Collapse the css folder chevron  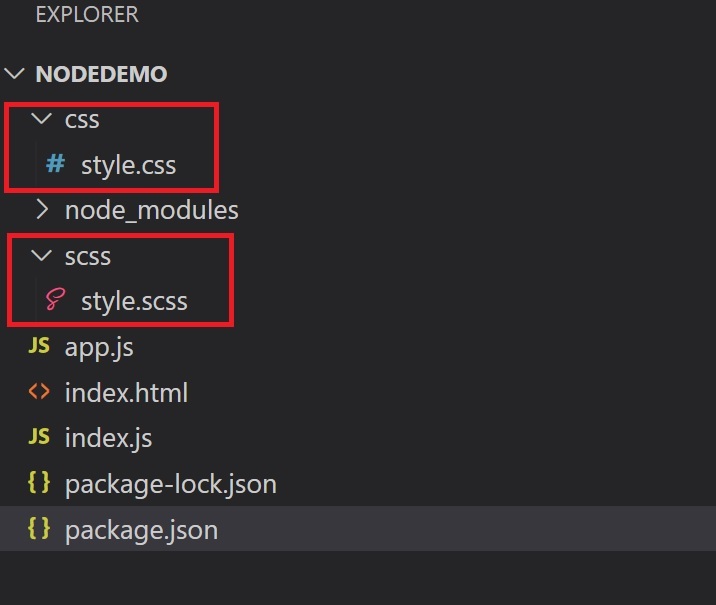41,120
